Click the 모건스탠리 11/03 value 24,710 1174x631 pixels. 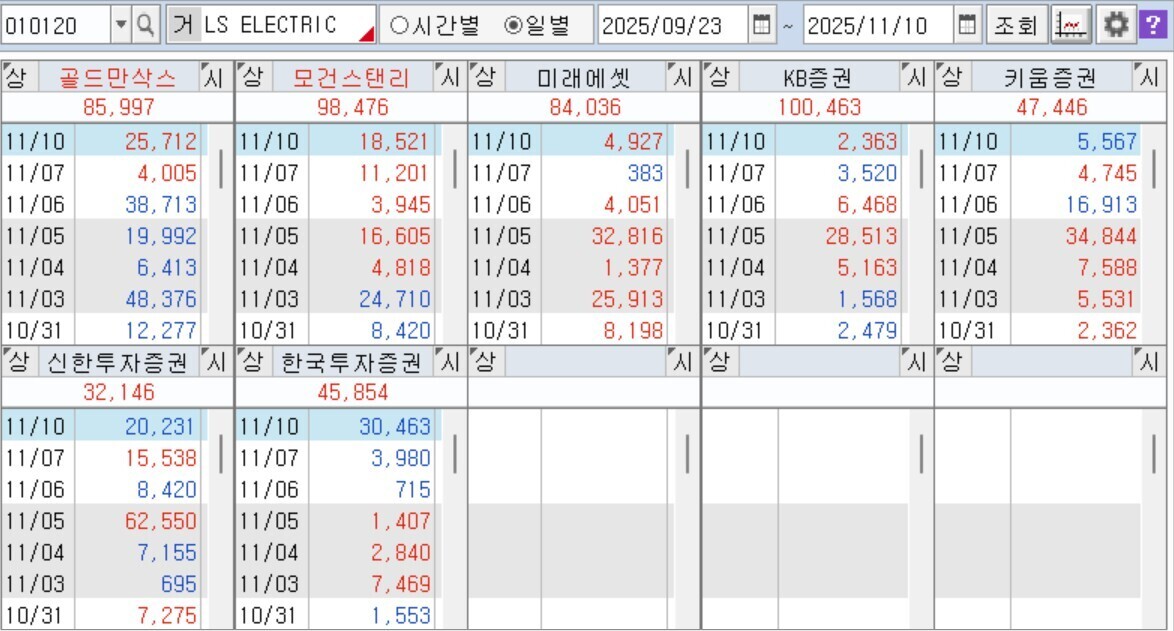click(x=395, y=299)
